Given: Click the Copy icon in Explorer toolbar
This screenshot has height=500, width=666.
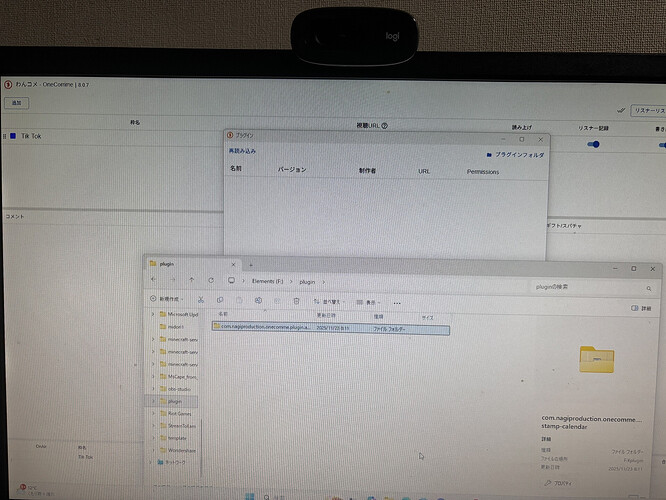Looking at the screenshot, I should (220, 300).
